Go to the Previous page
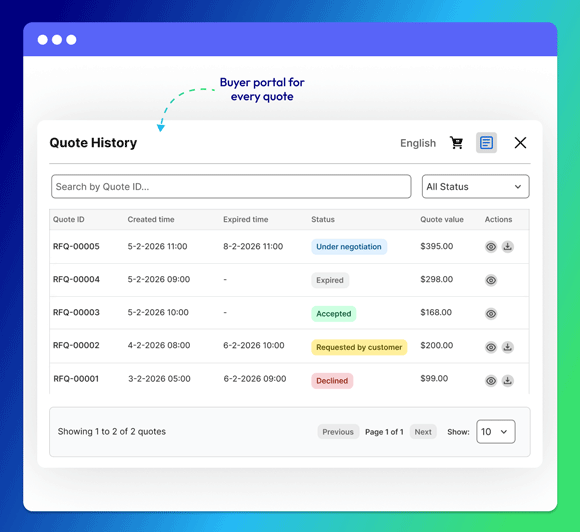 (338, 432)
